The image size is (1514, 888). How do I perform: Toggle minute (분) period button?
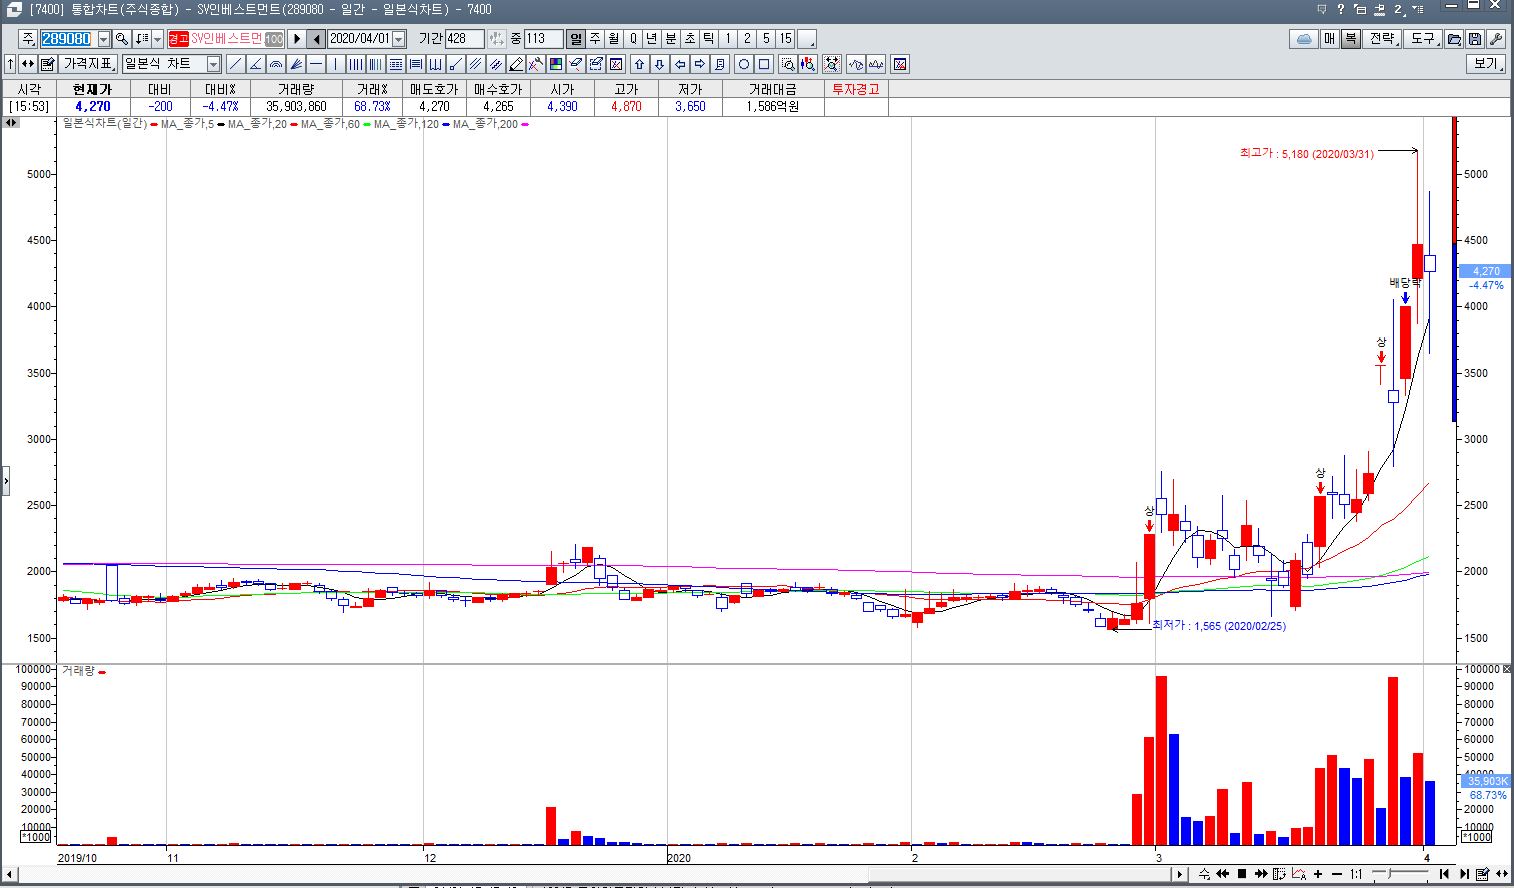(671, 39)
